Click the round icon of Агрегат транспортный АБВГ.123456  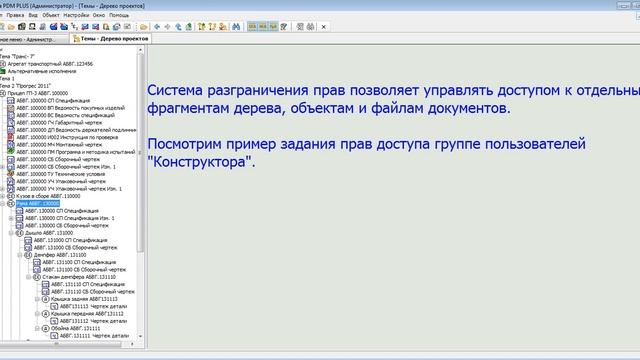coord(3,64)
